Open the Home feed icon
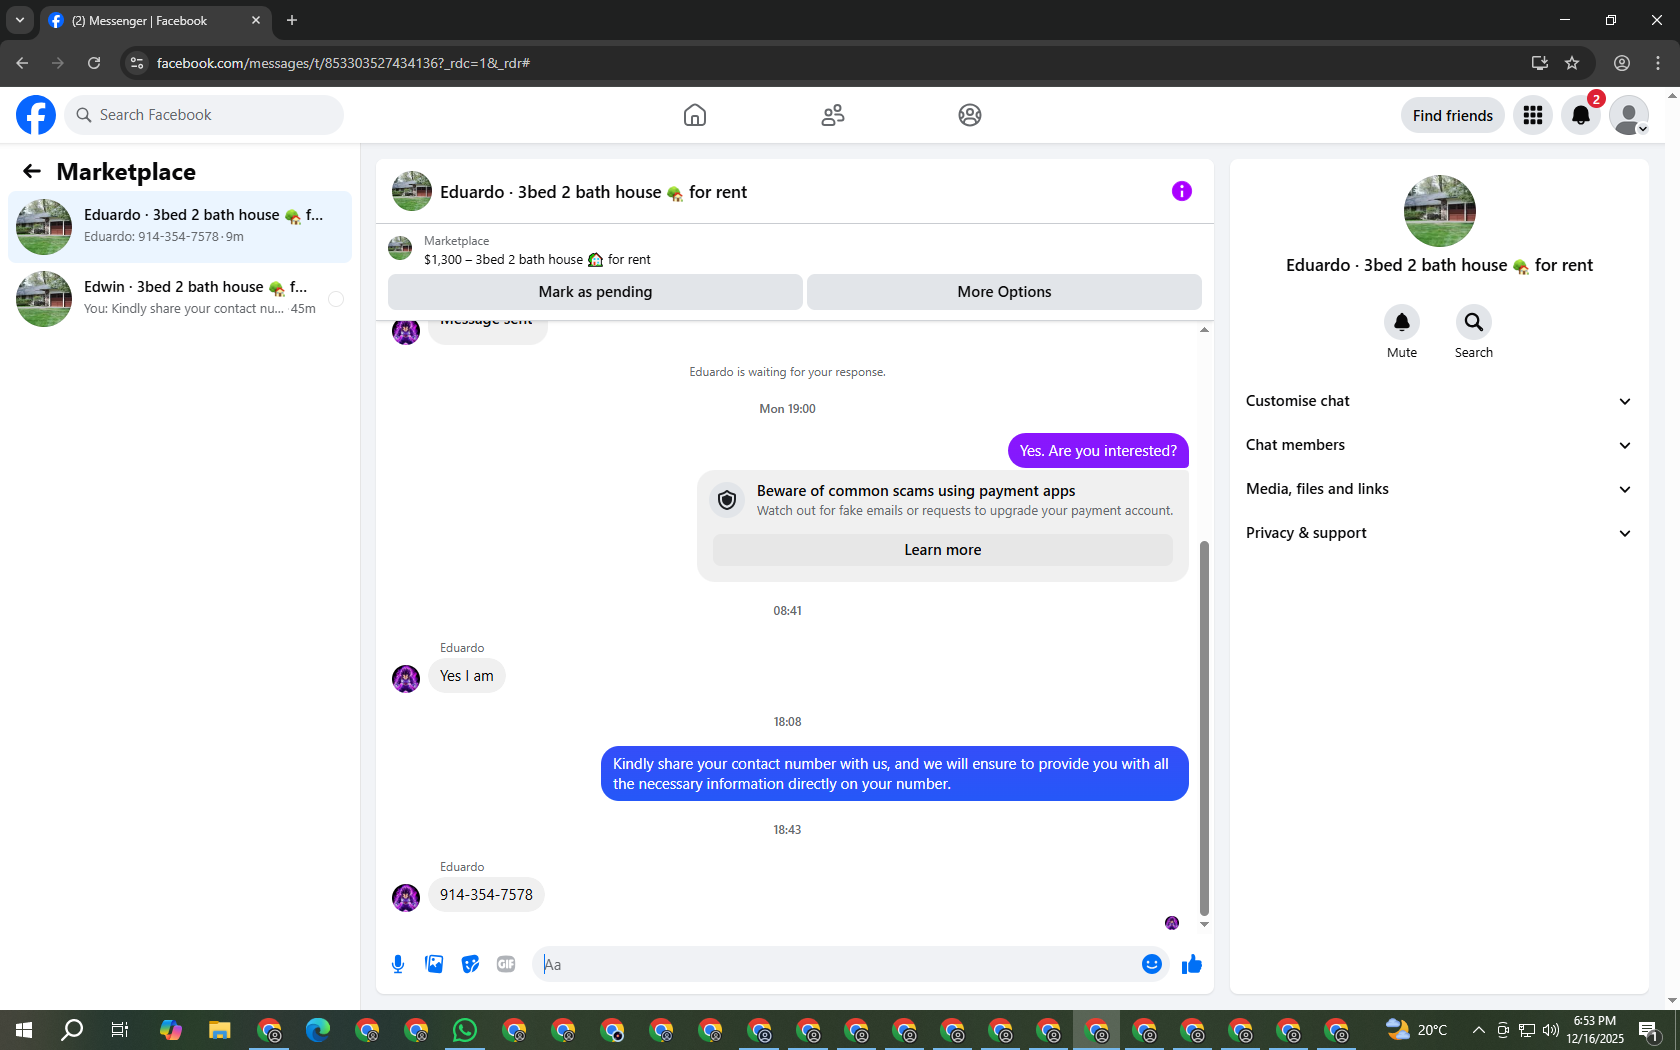Screen dimensions: 1680x1050 coord(695,115)
